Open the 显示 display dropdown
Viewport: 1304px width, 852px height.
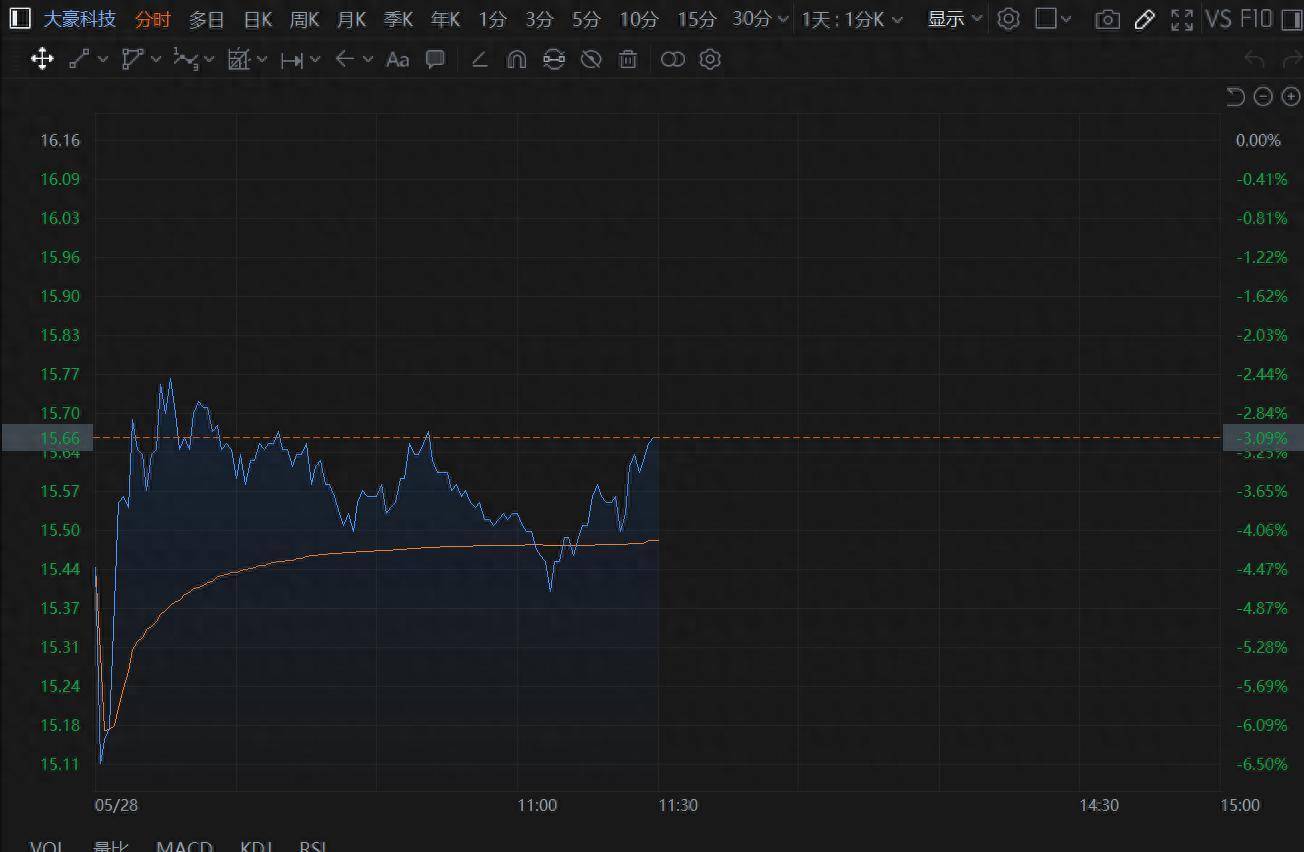955,19
